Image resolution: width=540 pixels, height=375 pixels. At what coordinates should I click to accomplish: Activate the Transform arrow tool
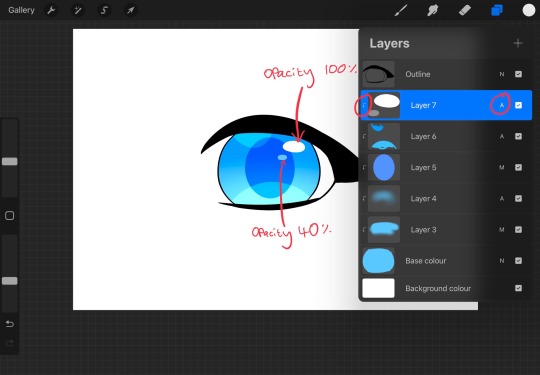point(130,10)
